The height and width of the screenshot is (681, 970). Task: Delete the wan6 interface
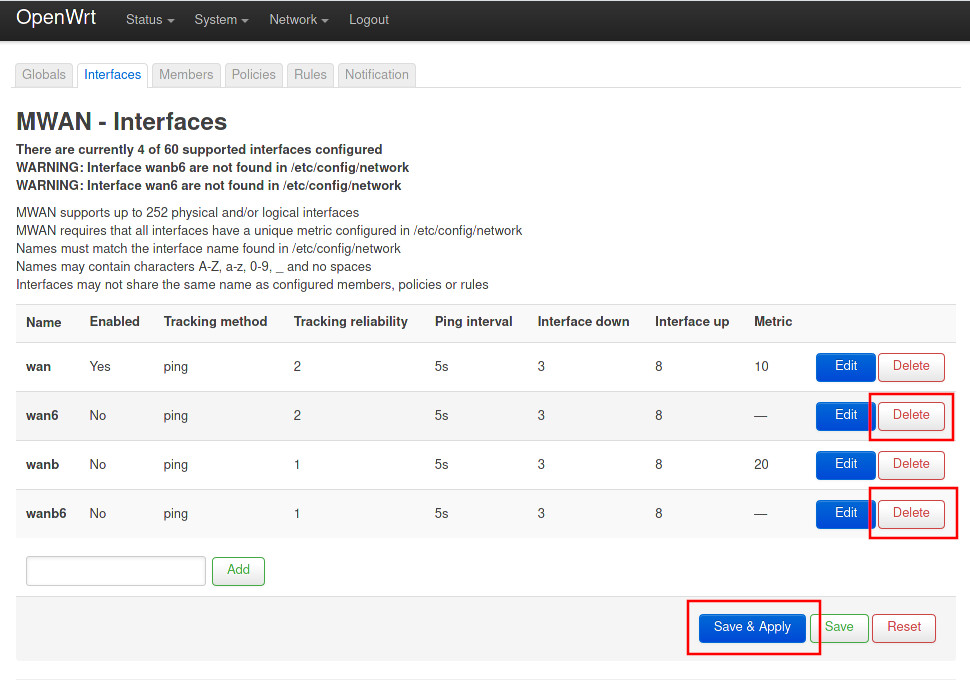coord(910,416)
